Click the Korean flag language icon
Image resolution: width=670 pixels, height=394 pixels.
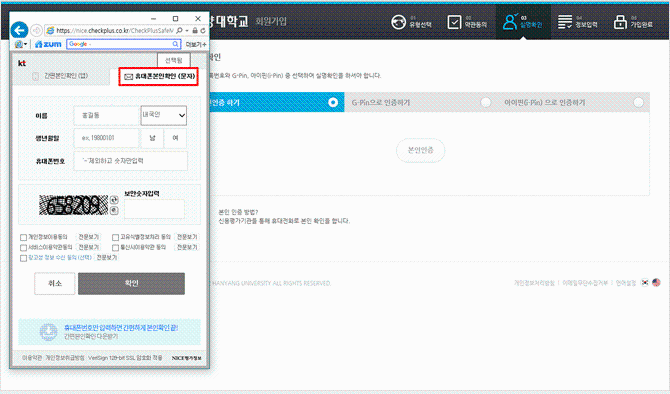(645, 282)
